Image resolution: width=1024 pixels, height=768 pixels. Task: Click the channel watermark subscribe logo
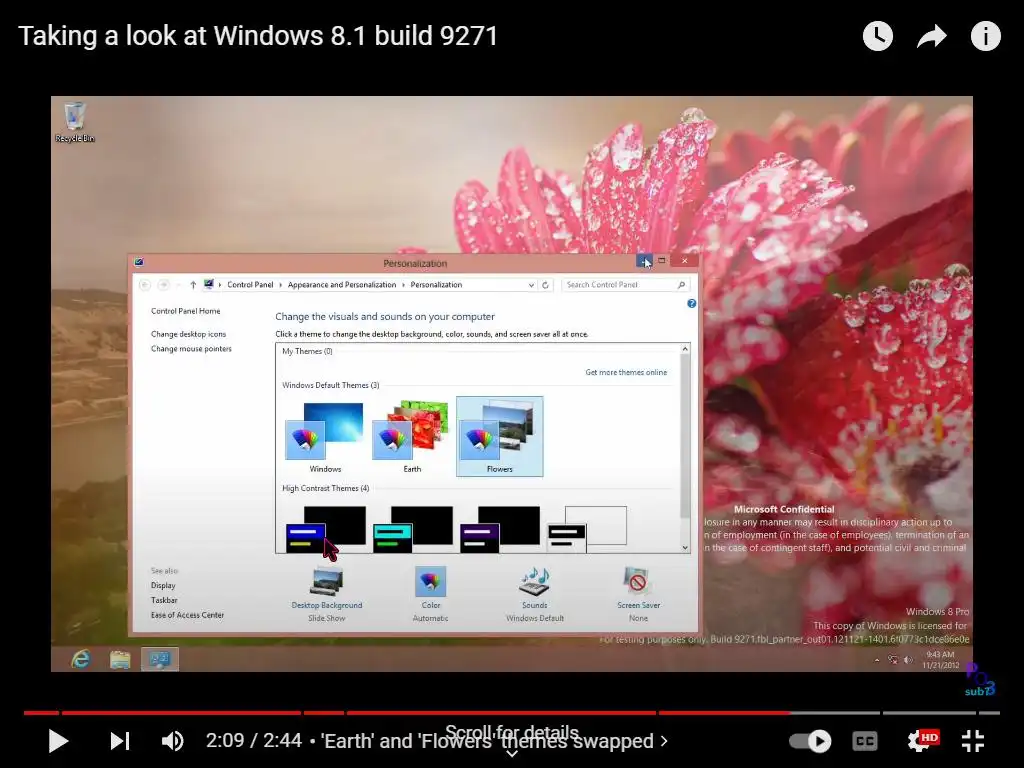[980, 680]
